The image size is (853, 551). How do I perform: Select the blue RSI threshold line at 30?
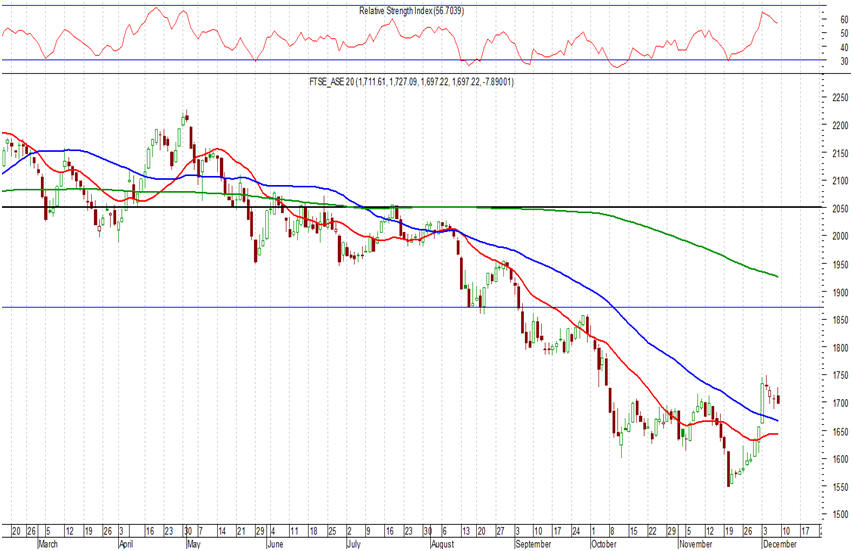tap(400, 60)
